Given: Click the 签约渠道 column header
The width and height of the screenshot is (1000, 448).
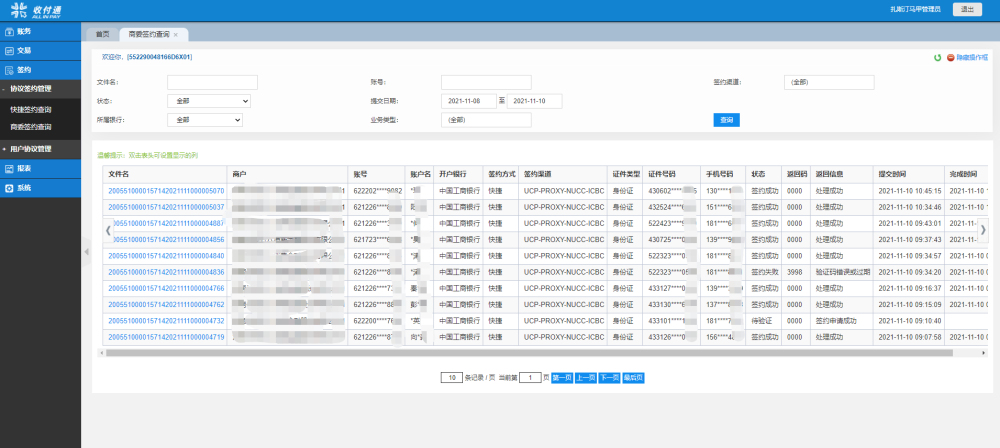Looking at the screenshot, I should [562, 174].
